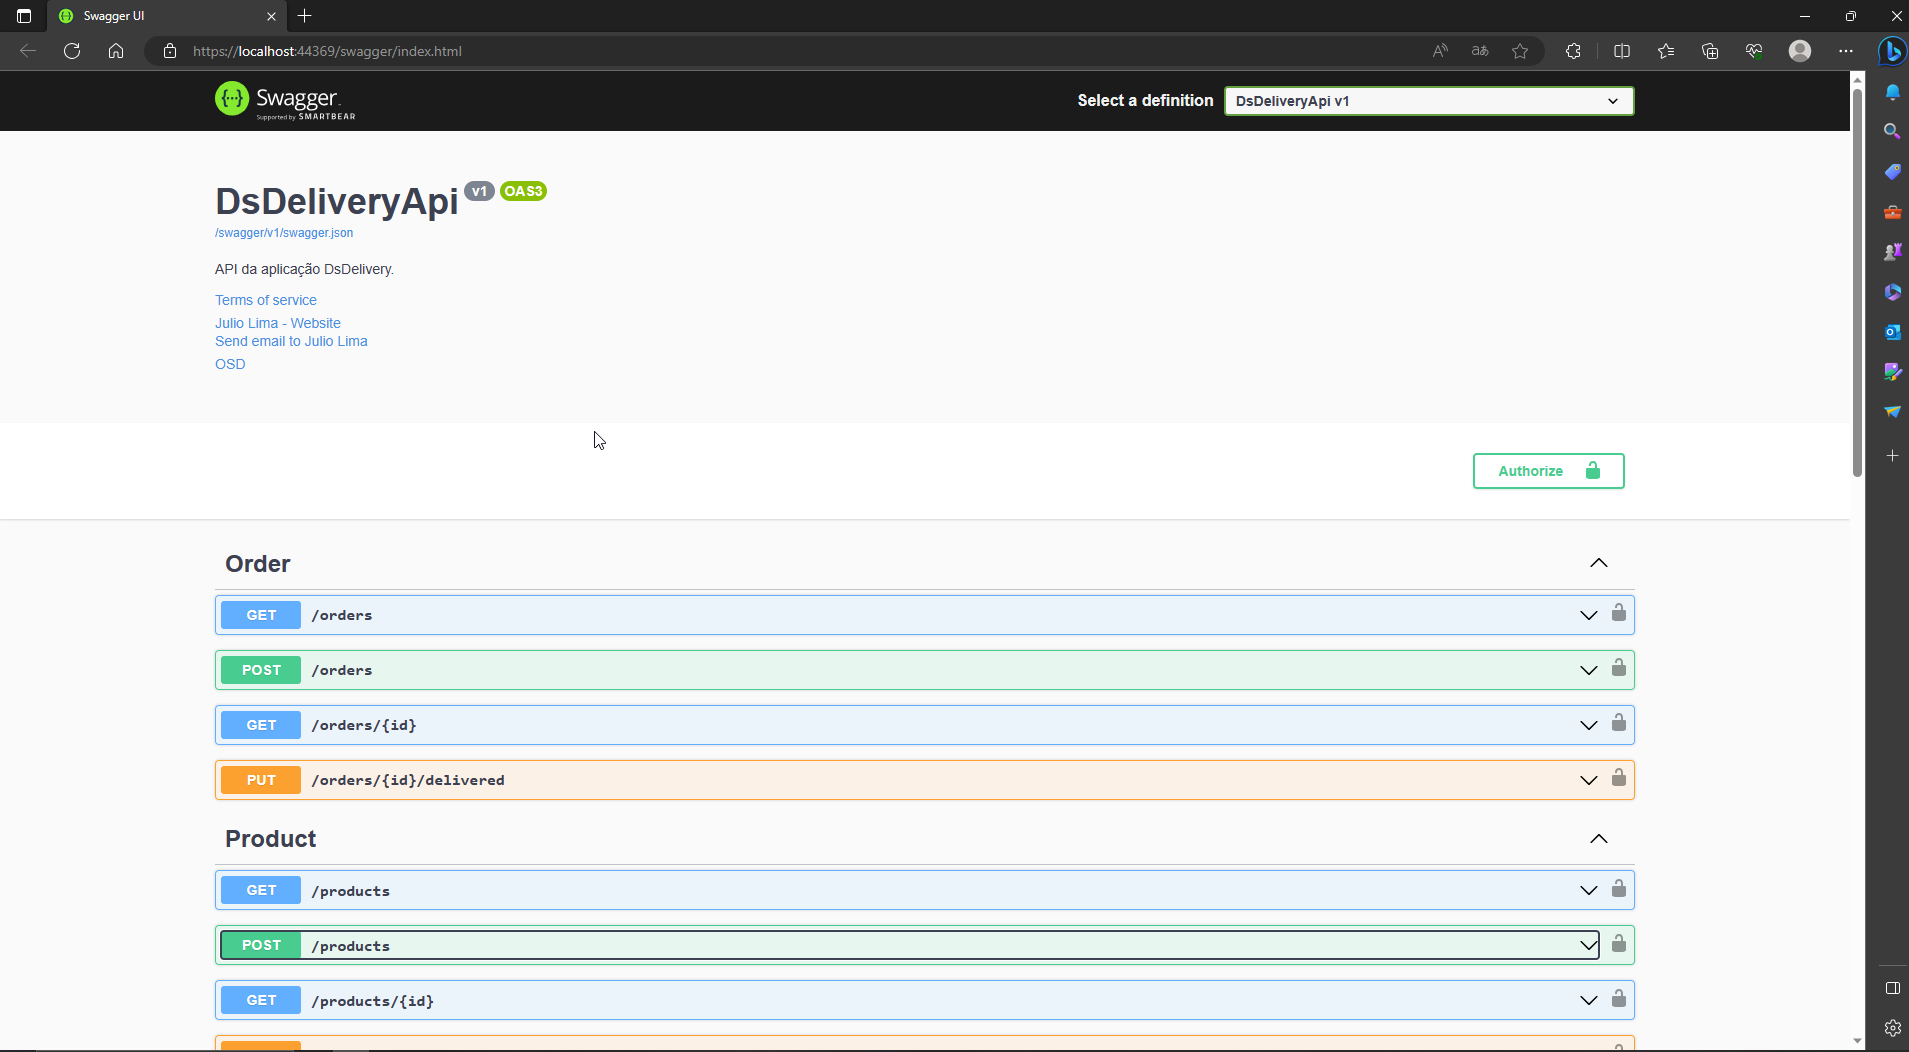This screenshot has height=1052, width=1909.
Task: Click the browser address bar URL
Action: [x=327, y=51]
